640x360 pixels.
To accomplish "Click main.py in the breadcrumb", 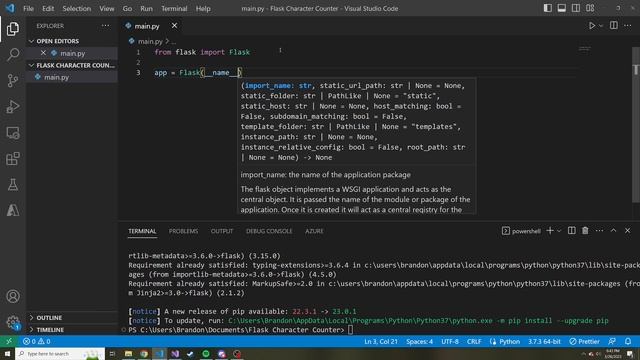I will 150,41.
